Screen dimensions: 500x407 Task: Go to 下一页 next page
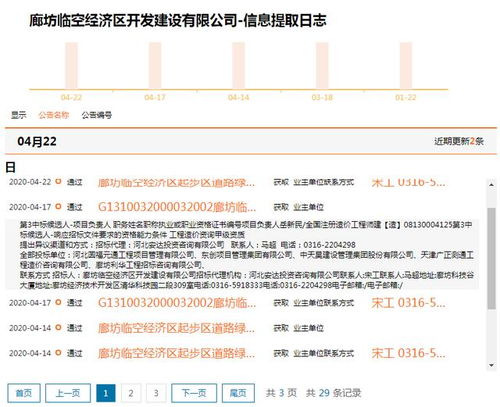click(194, 393)
